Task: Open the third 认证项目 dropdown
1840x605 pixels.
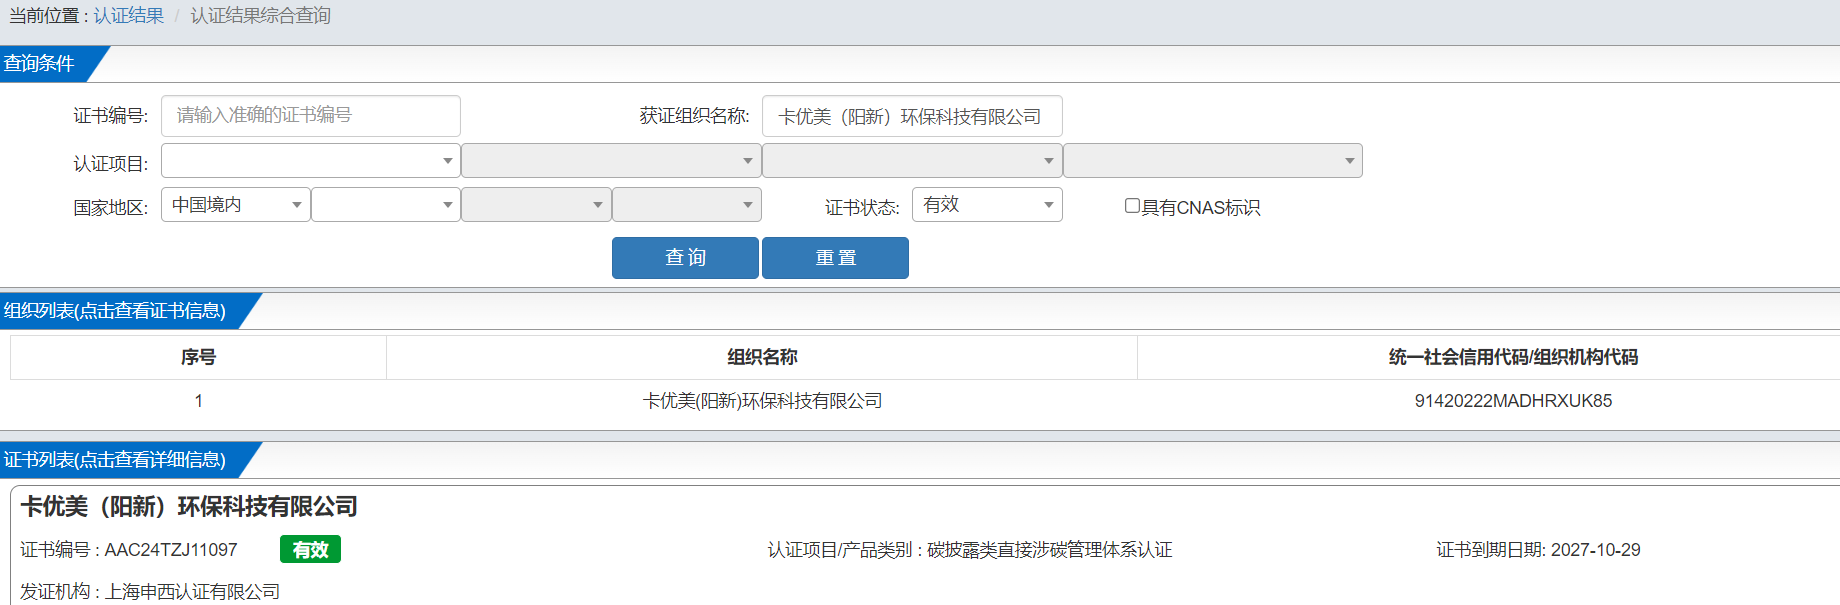Action: (912, 161)
